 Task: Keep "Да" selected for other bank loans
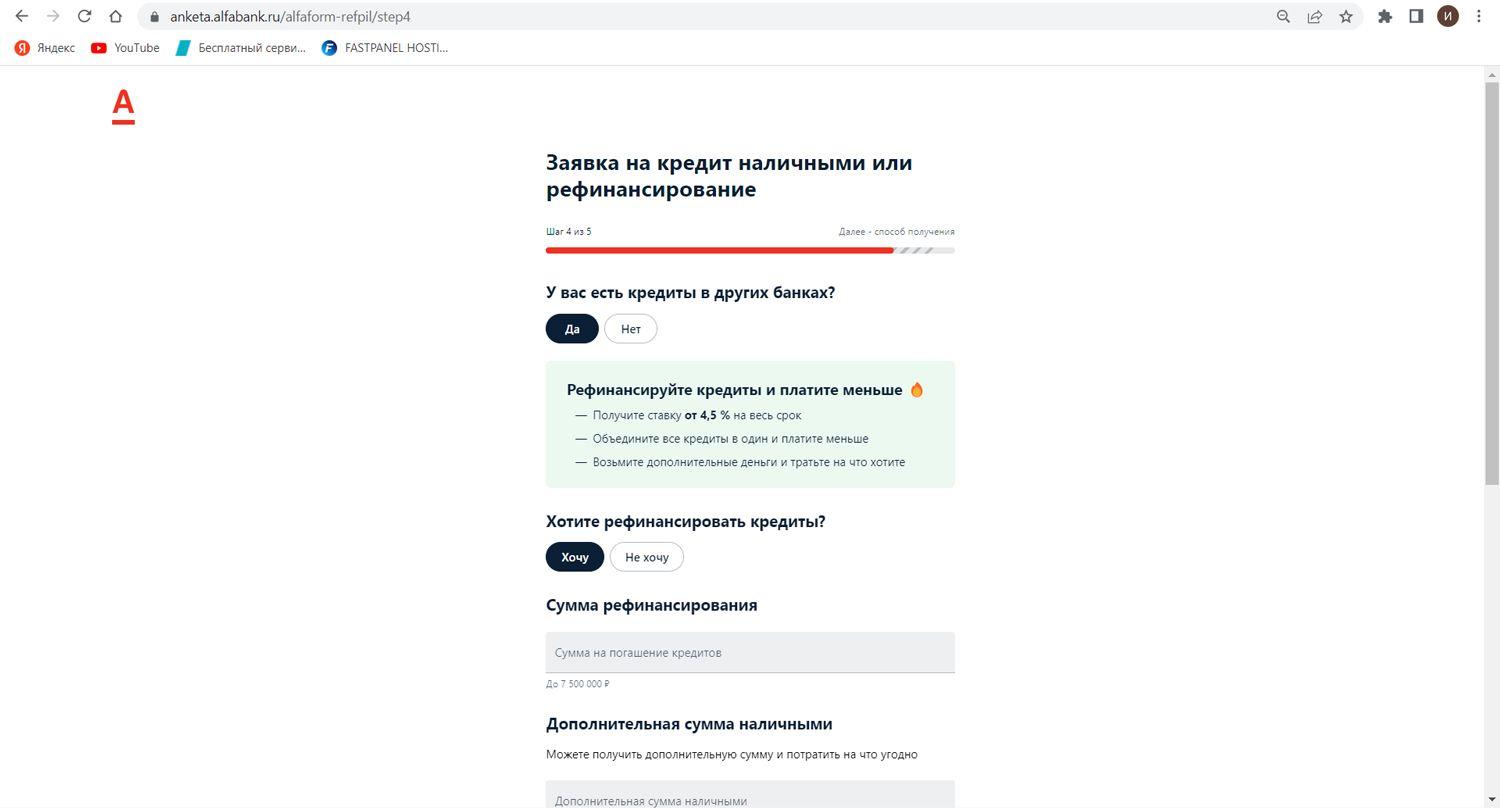pyautogui.click(x=571, y=328)
